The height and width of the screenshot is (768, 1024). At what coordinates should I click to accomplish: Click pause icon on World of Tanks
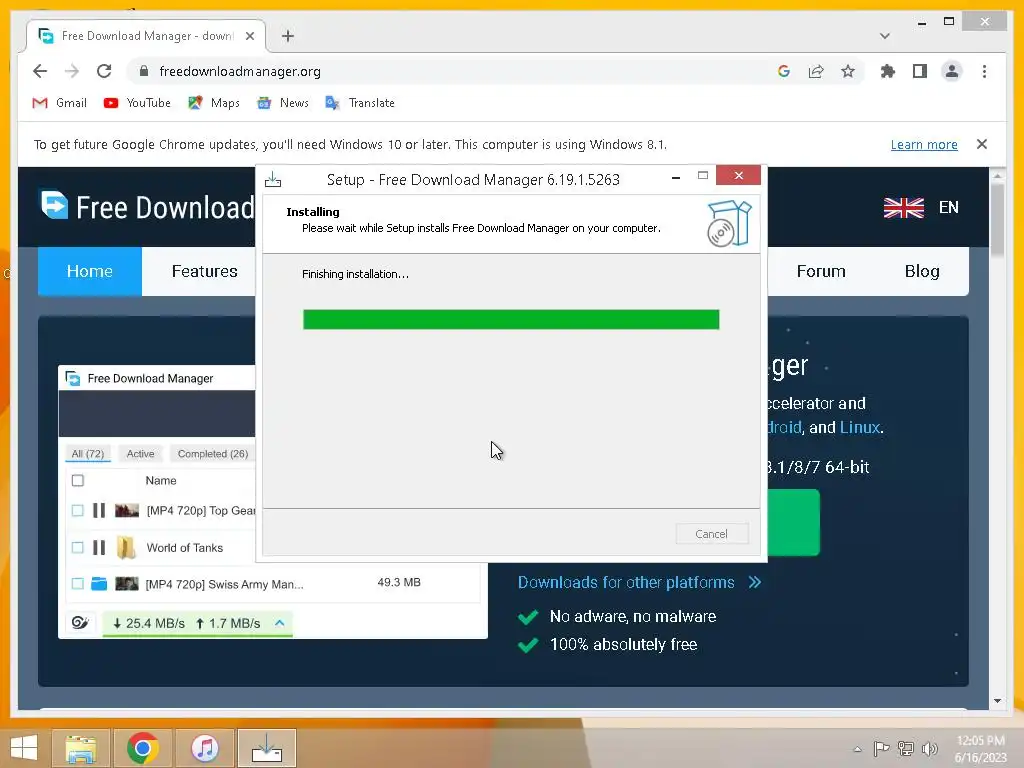[99, 547]
